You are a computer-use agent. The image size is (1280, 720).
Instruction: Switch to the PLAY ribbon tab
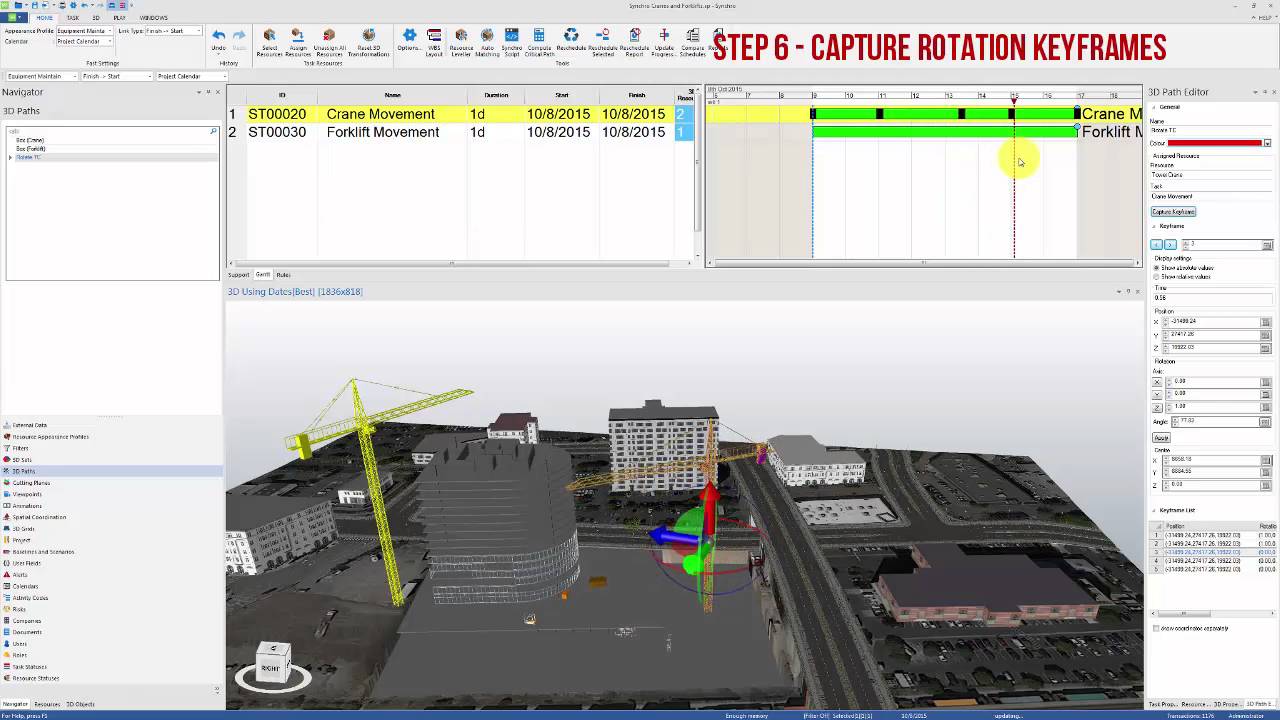[120, 18]
